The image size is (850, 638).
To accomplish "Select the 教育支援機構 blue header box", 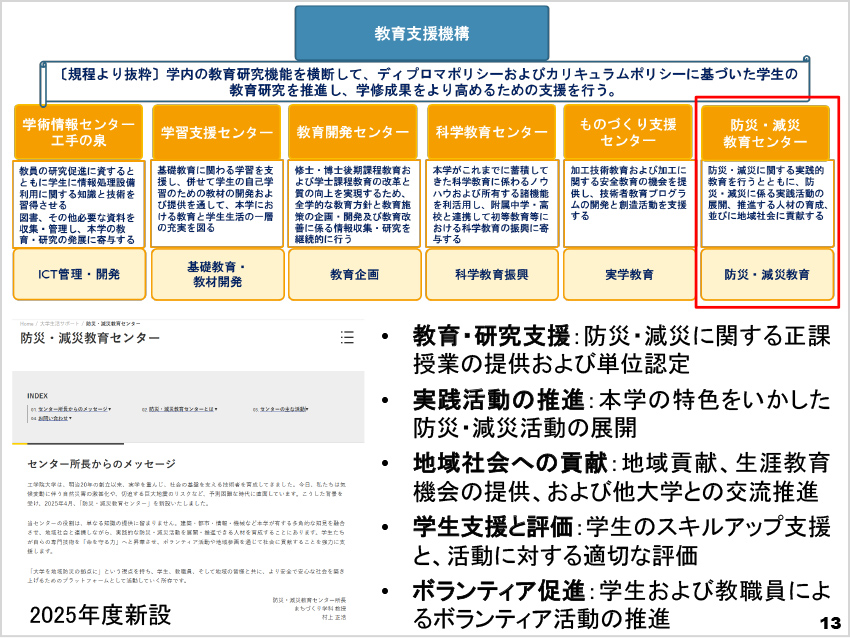I will tap(421, 33).
